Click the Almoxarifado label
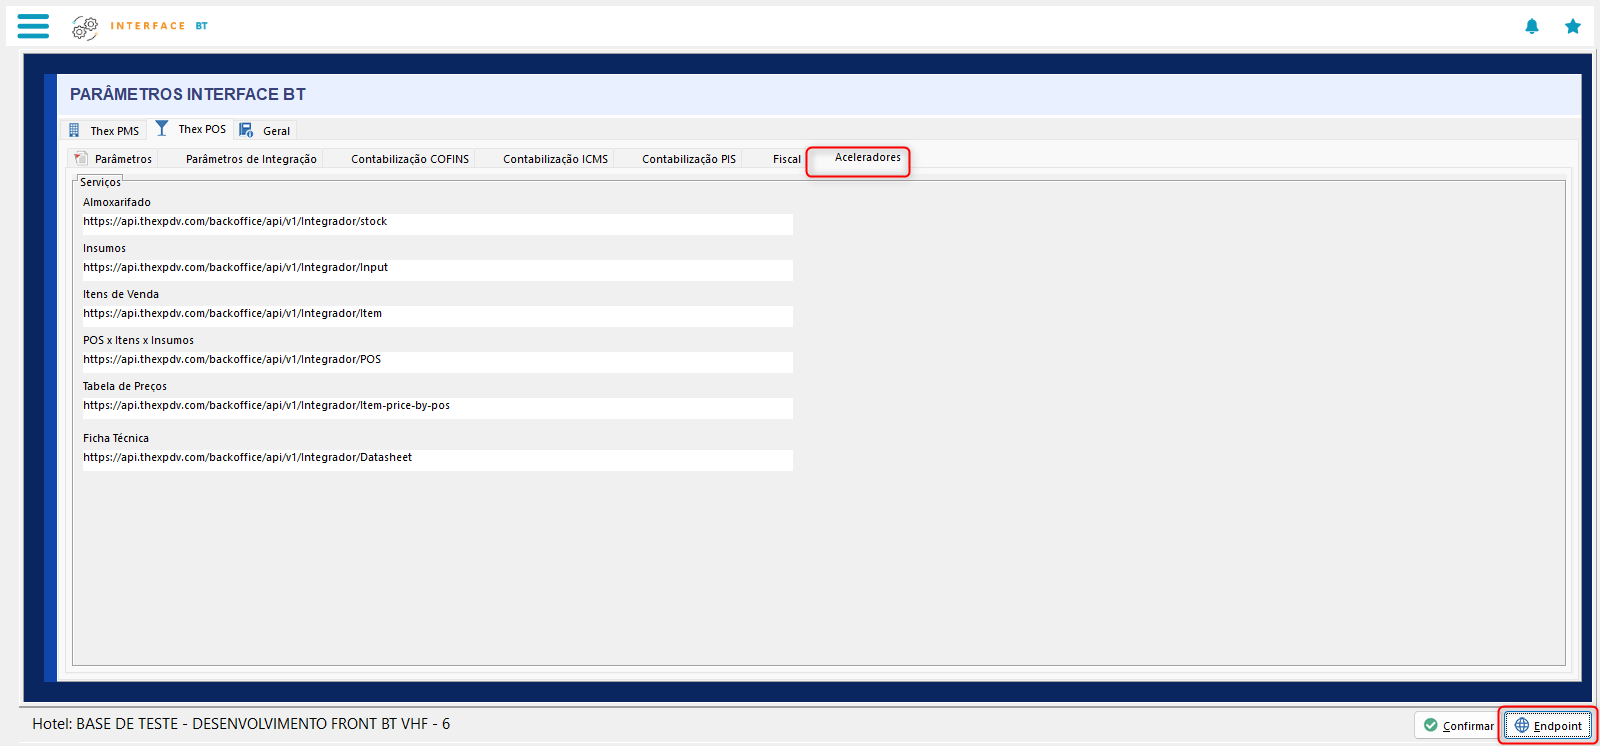 point(117,202)
